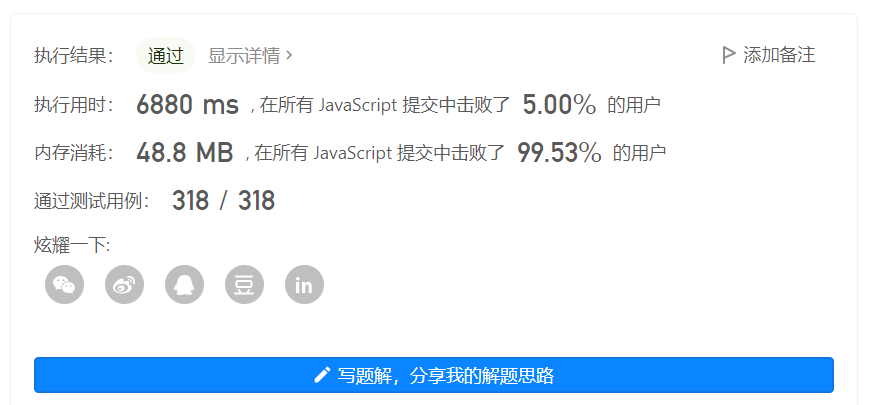Viewport: 883px width, 405px height.
Task: Click the 添加备注 text to add a note
Action: pyautogui.click(x=779, y=55)
